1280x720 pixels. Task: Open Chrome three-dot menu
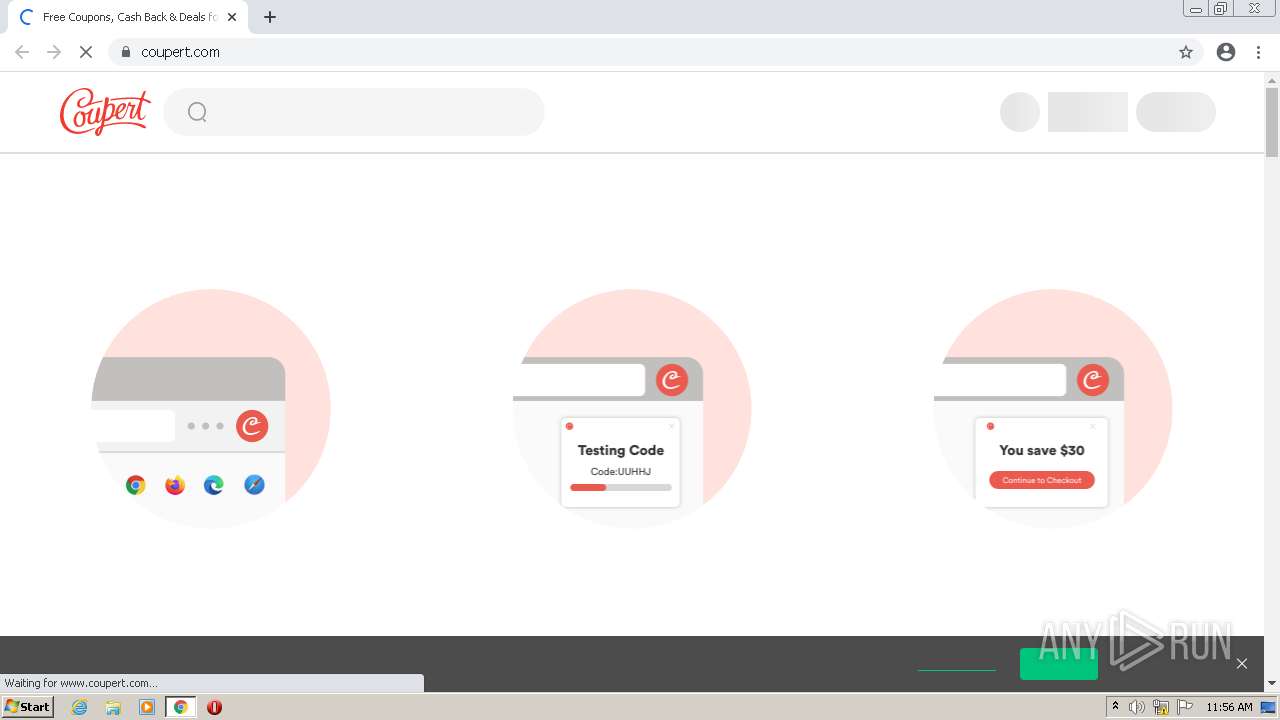click(1258, 52)
